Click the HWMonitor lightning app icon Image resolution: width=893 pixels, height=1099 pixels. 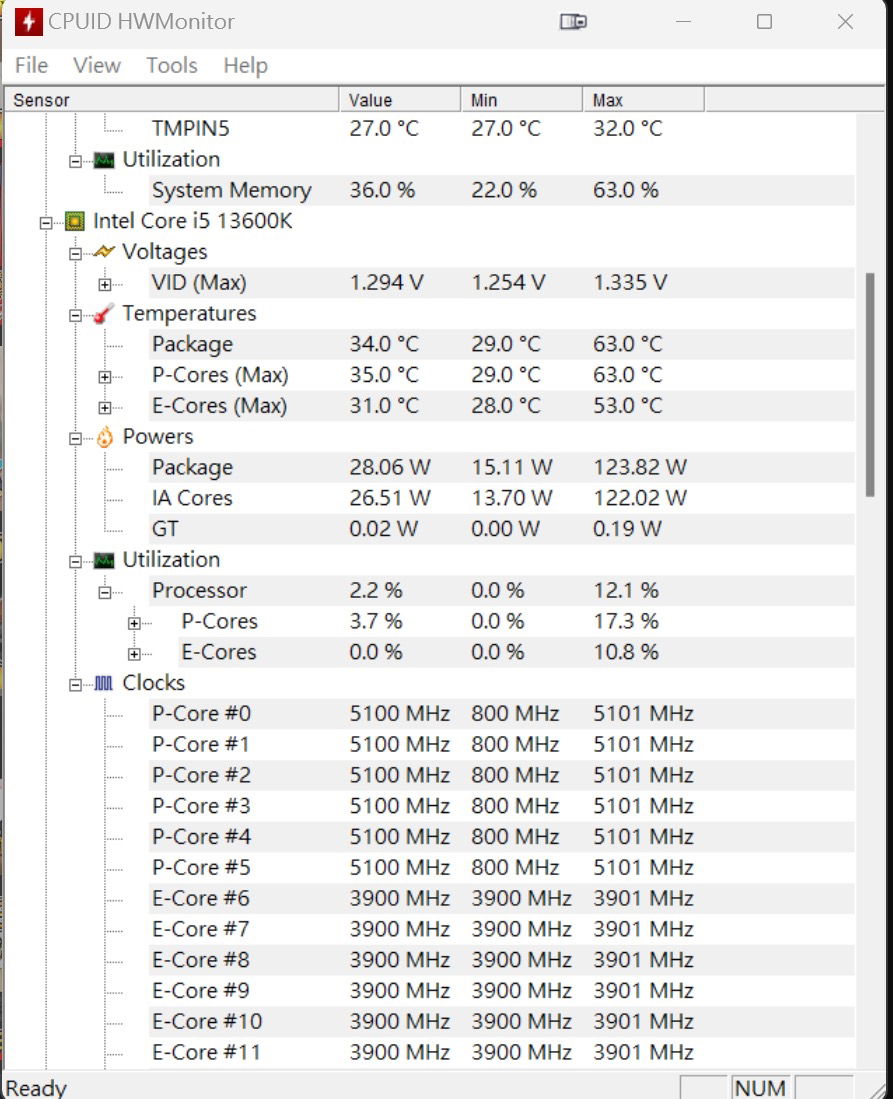tap(28, 22)
